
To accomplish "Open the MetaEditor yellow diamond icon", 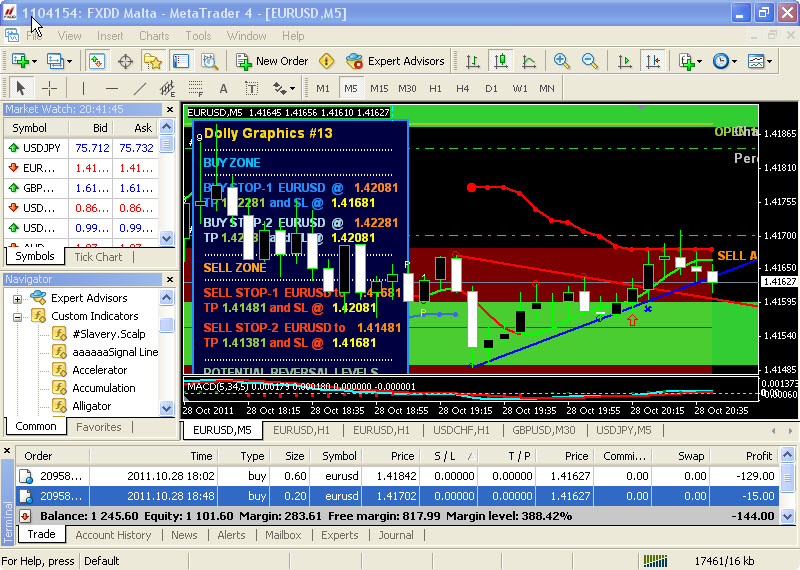I will coord(327,61).
